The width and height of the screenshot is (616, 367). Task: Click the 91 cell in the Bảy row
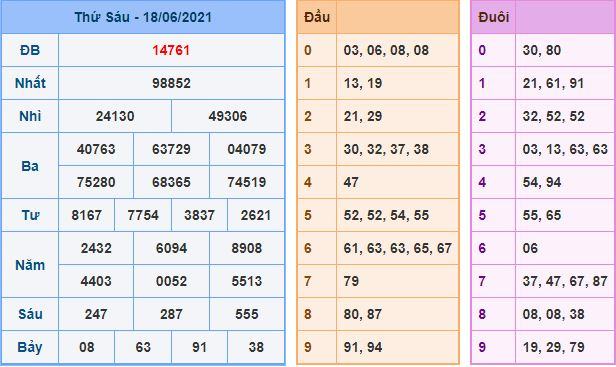point(200,347)
